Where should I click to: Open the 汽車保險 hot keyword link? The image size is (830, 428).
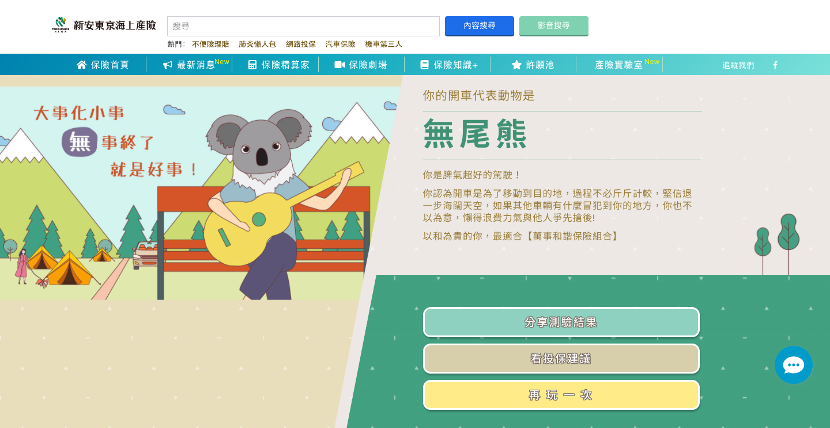pos(340,44)
